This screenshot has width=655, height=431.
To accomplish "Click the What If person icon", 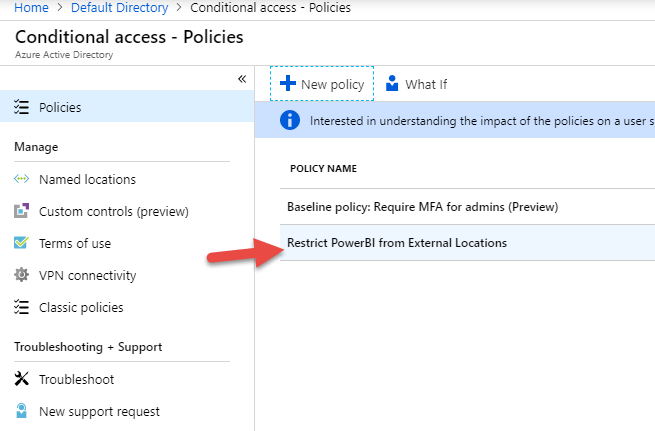I will pos(392,83).
